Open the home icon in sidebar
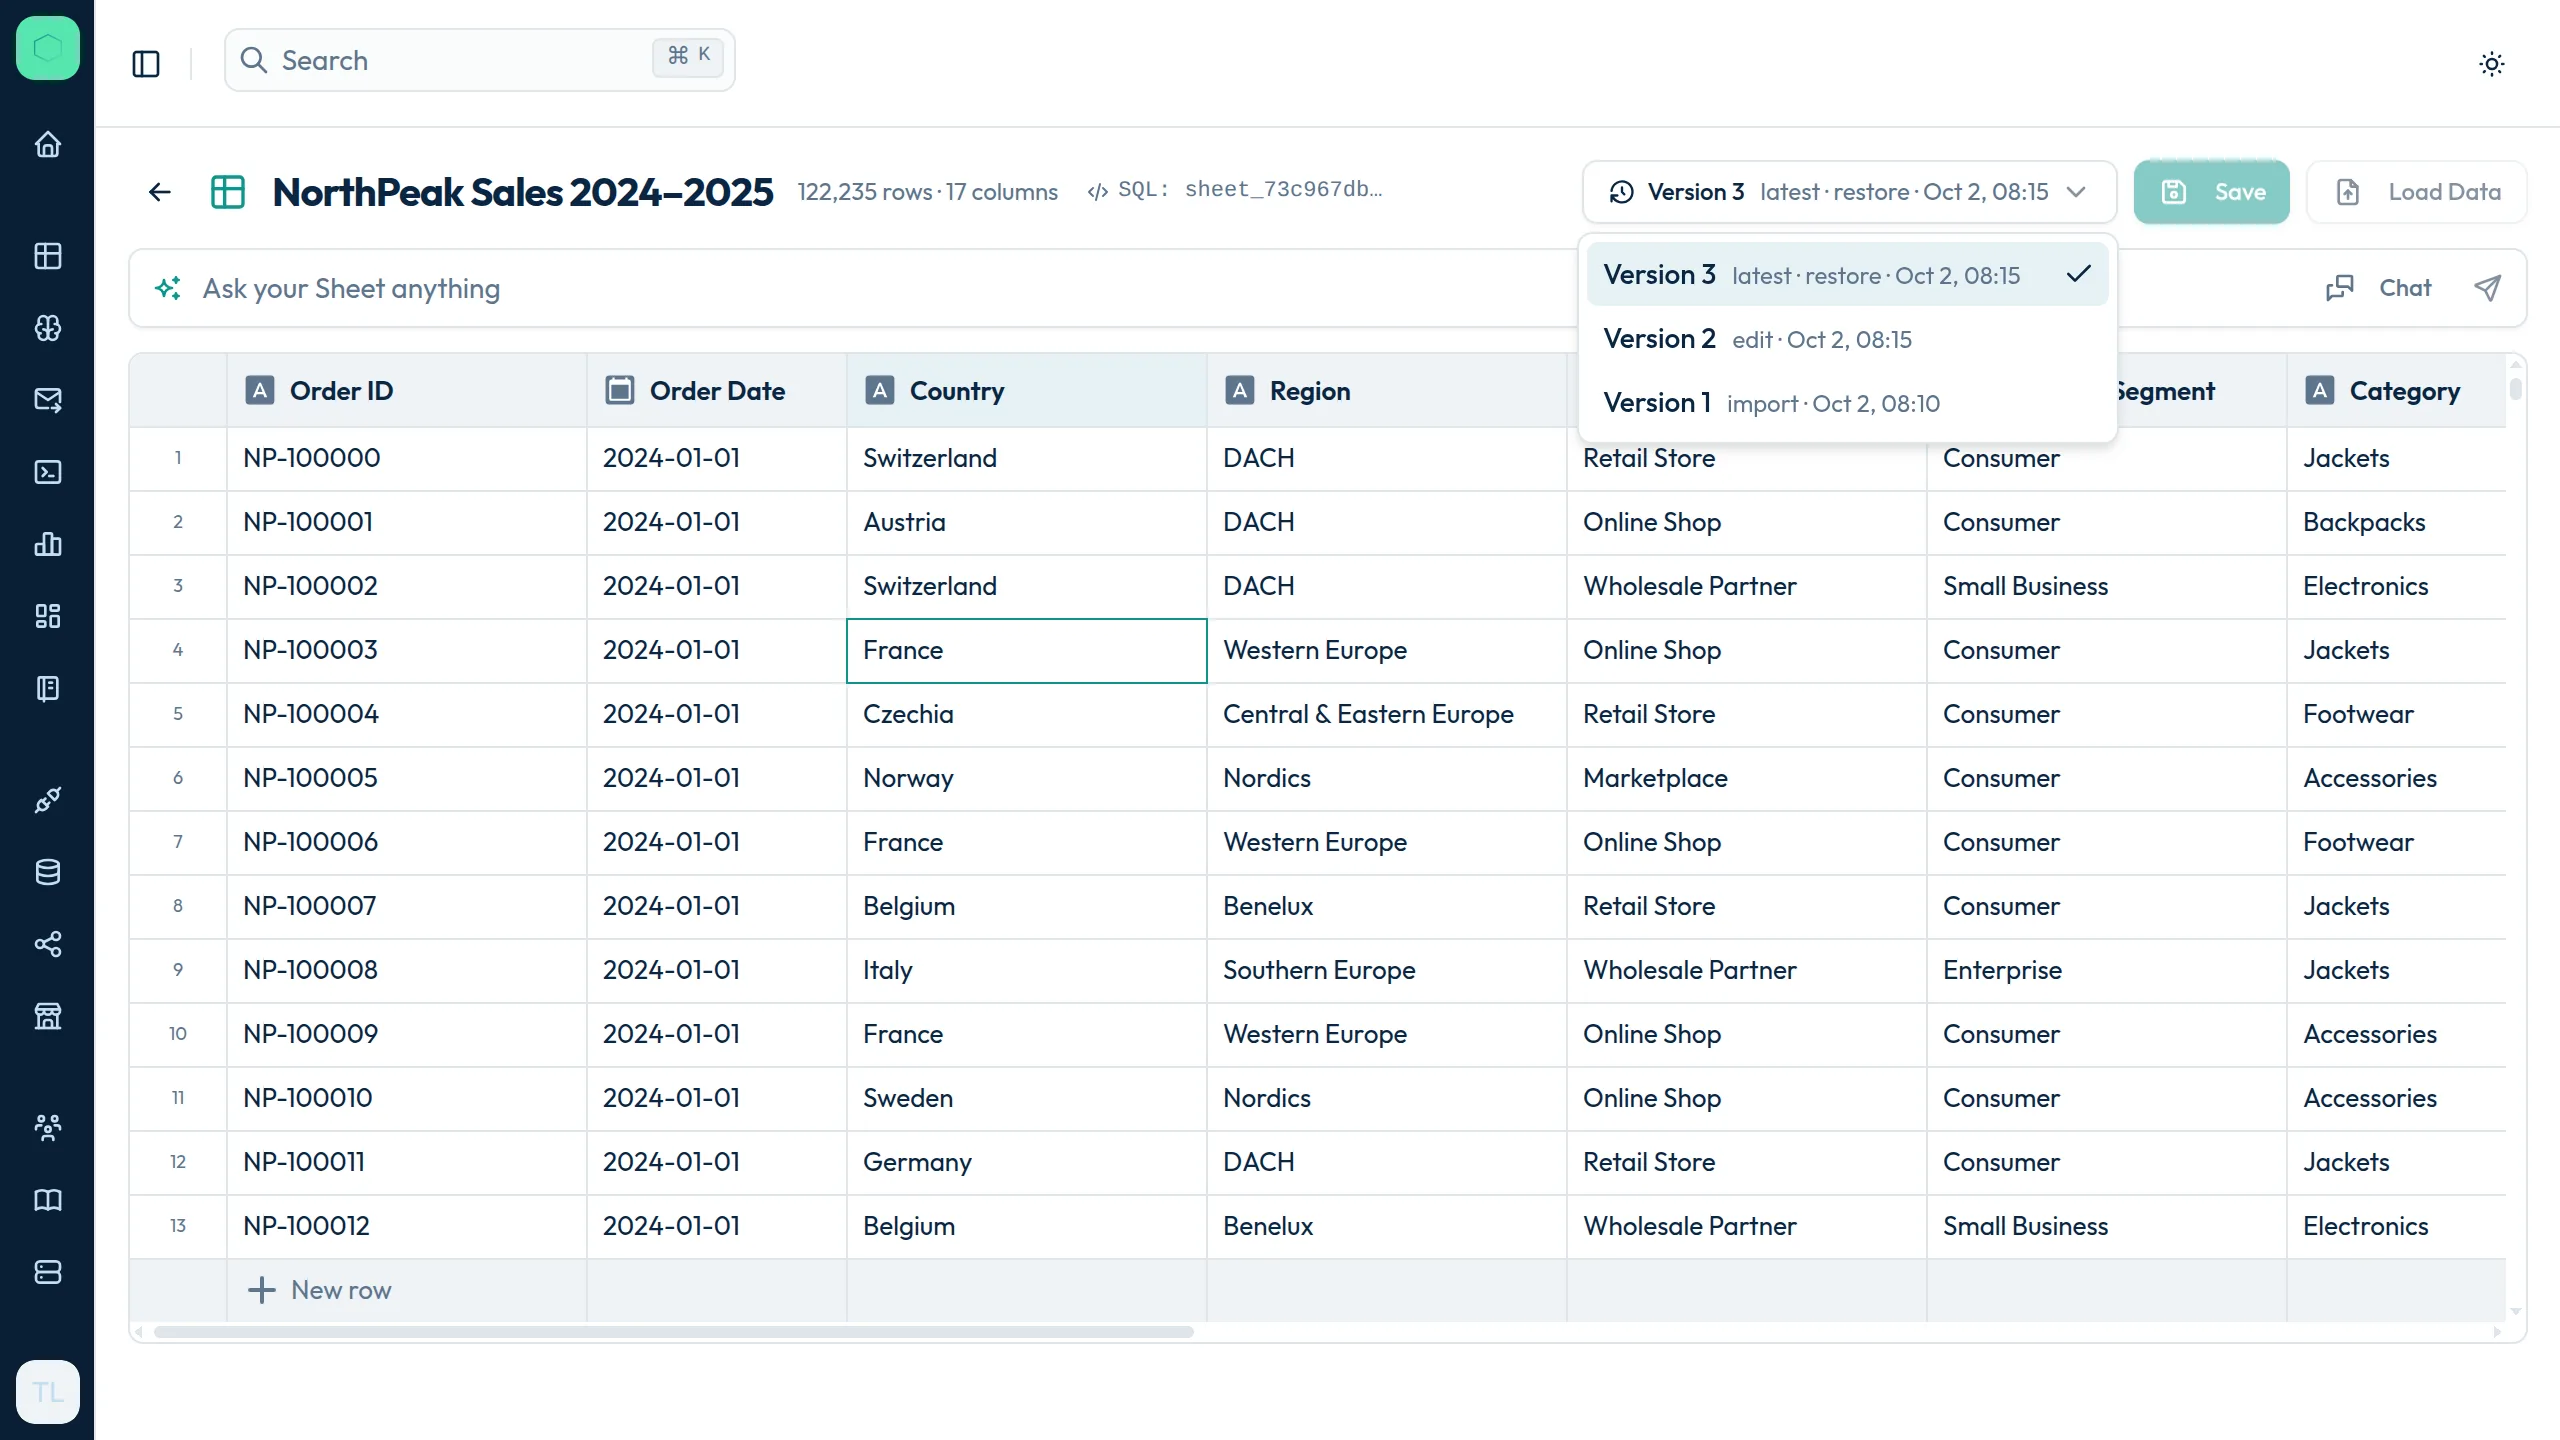Image resolution: width=2560 pixels, height=1440 pixels. click(47, 145)
